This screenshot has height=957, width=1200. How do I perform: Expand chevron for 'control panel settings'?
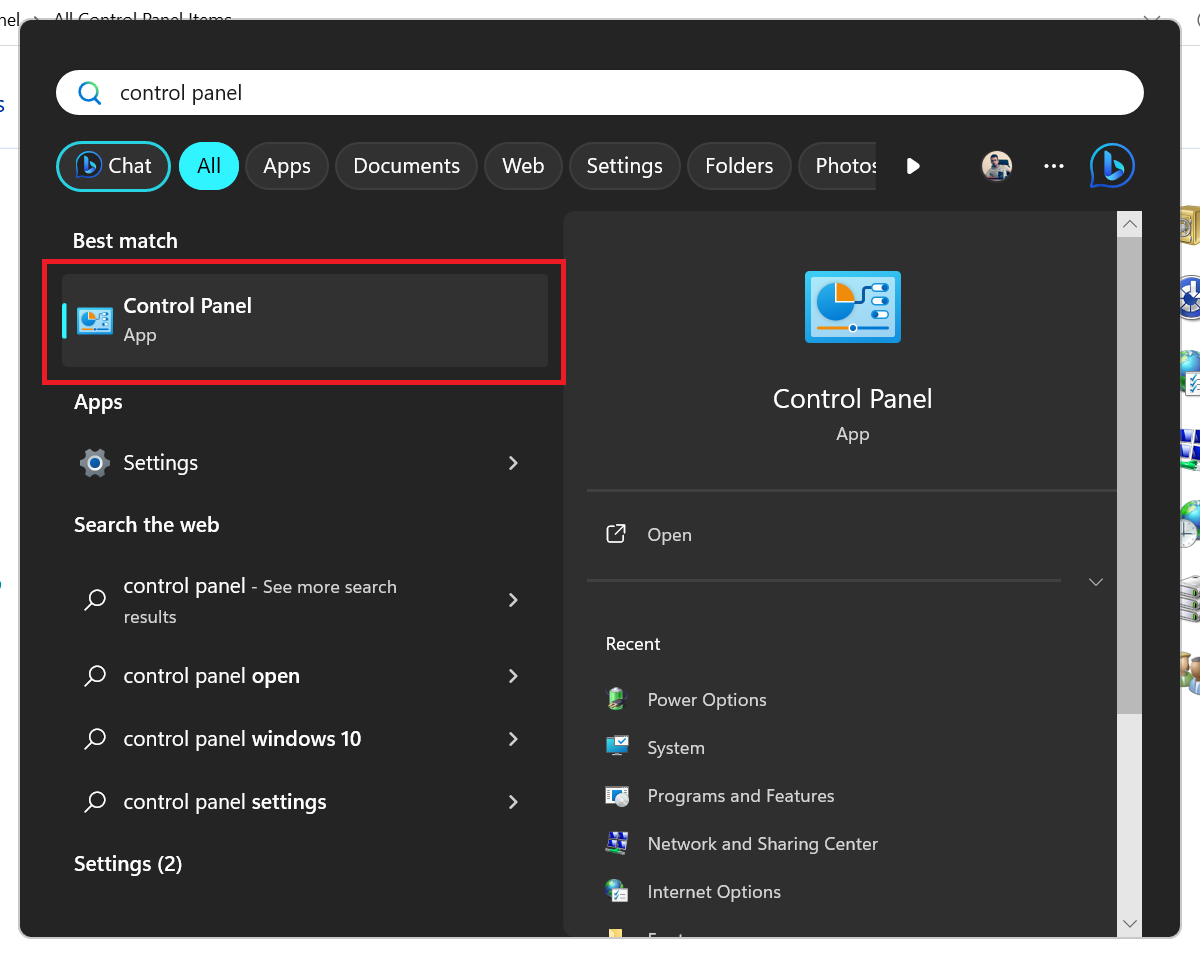[x=513, y=802]
